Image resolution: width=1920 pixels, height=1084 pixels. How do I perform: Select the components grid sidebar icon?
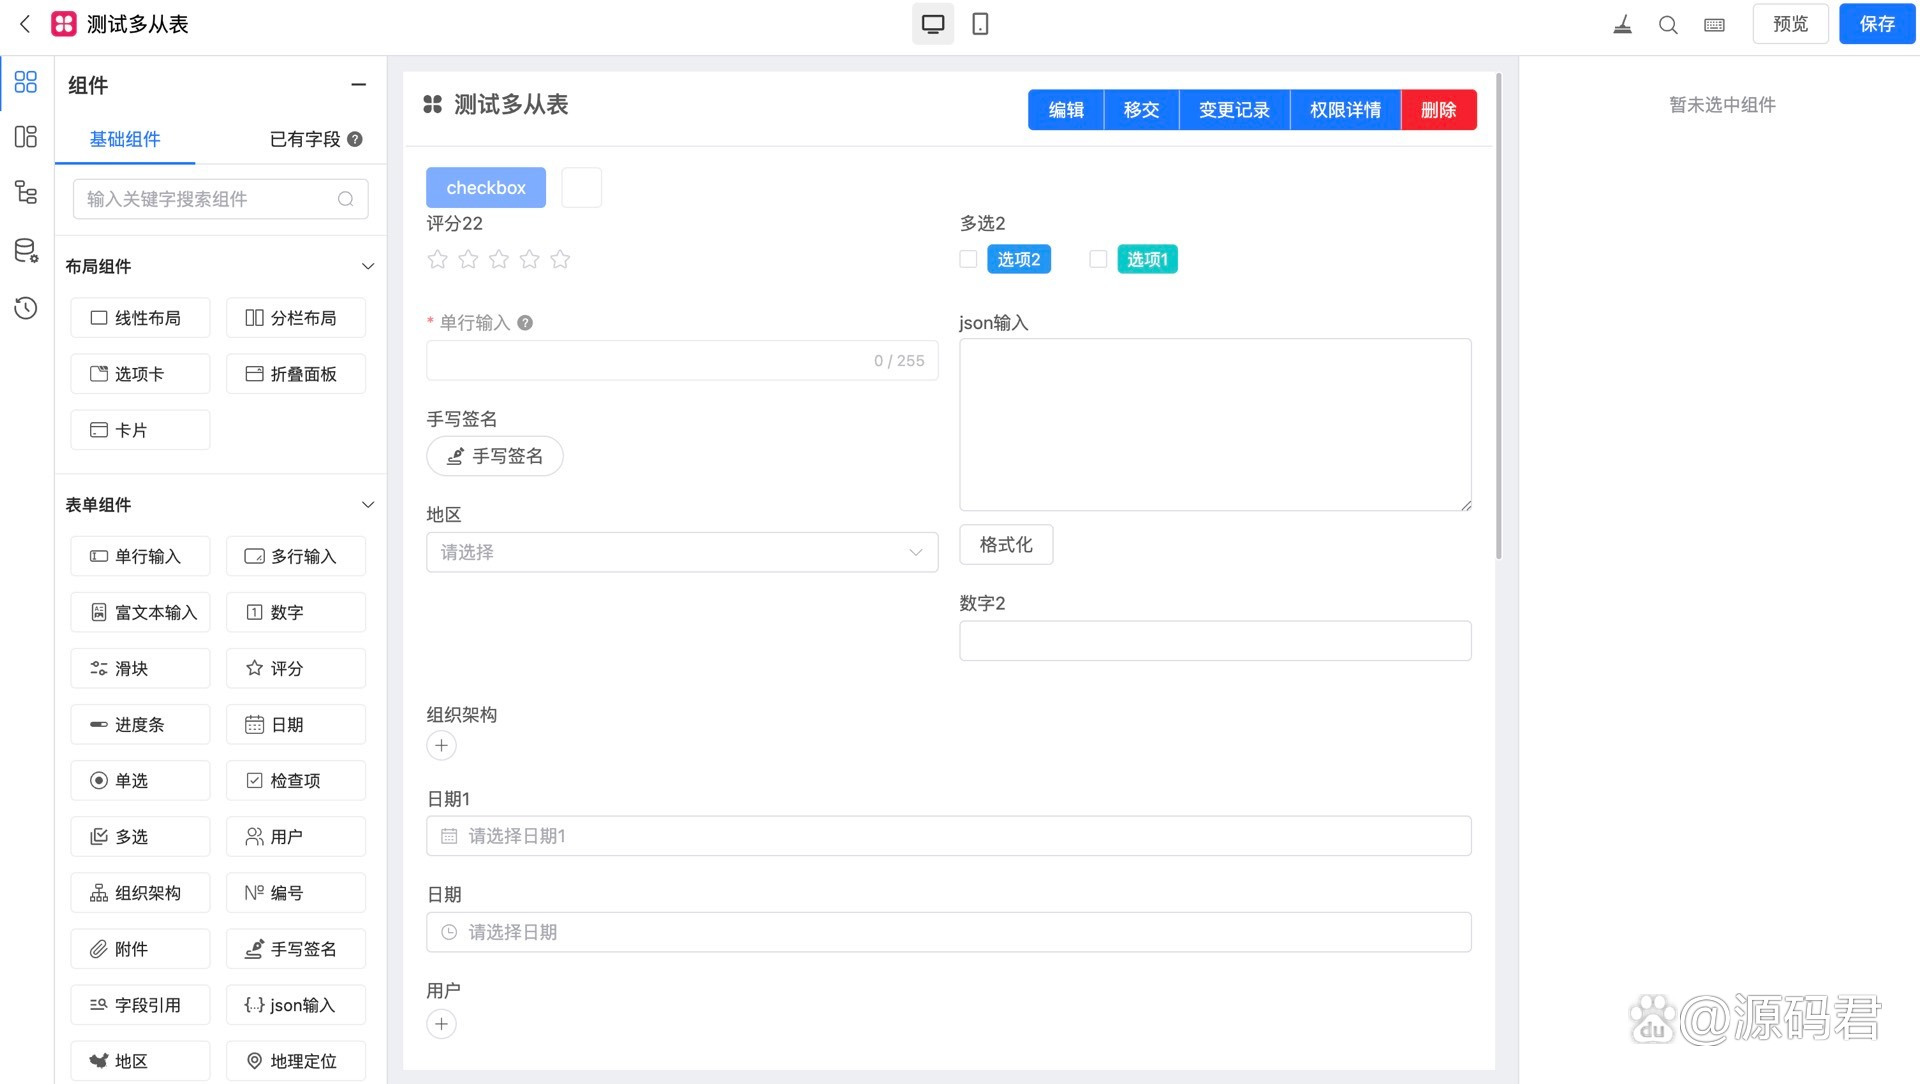pos(26,82)
